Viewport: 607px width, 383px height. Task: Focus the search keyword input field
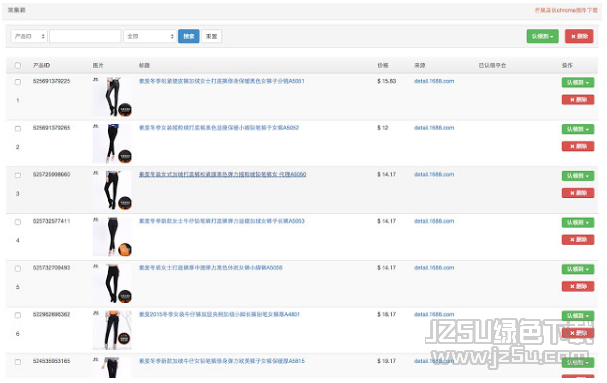[x=85, y=36]
